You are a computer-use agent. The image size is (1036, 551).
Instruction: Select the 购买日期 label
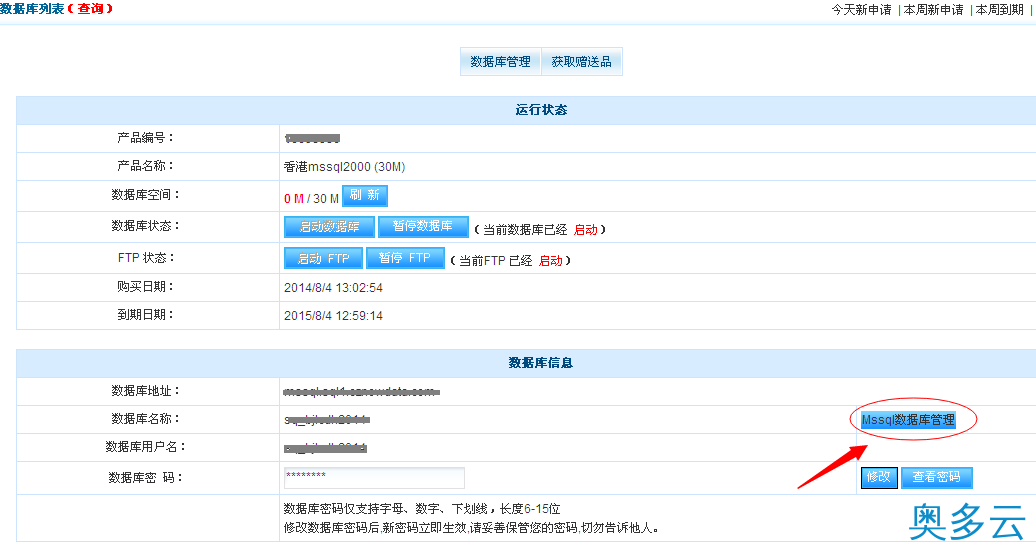coord(145,287)
